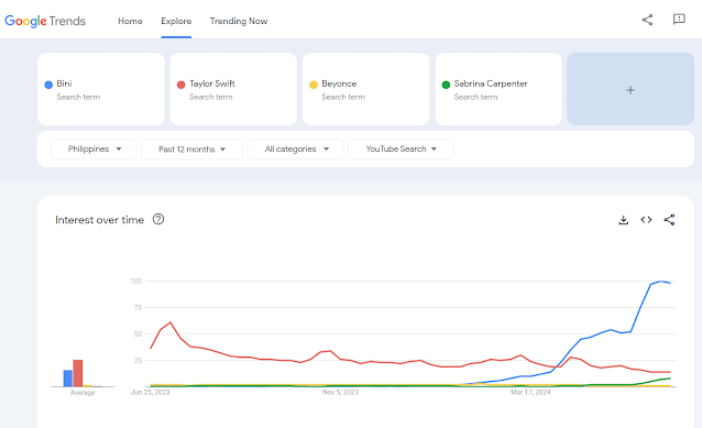Viewport: 702px width, 428px height.
Task: Edit the Taylor Swift search term card
Action: [x=233, y=89]
